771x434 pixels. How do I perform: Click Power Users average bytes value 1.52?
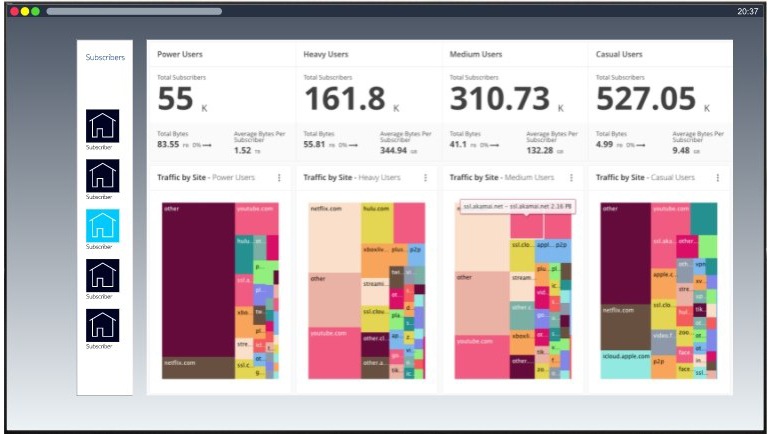coord(242,150)
